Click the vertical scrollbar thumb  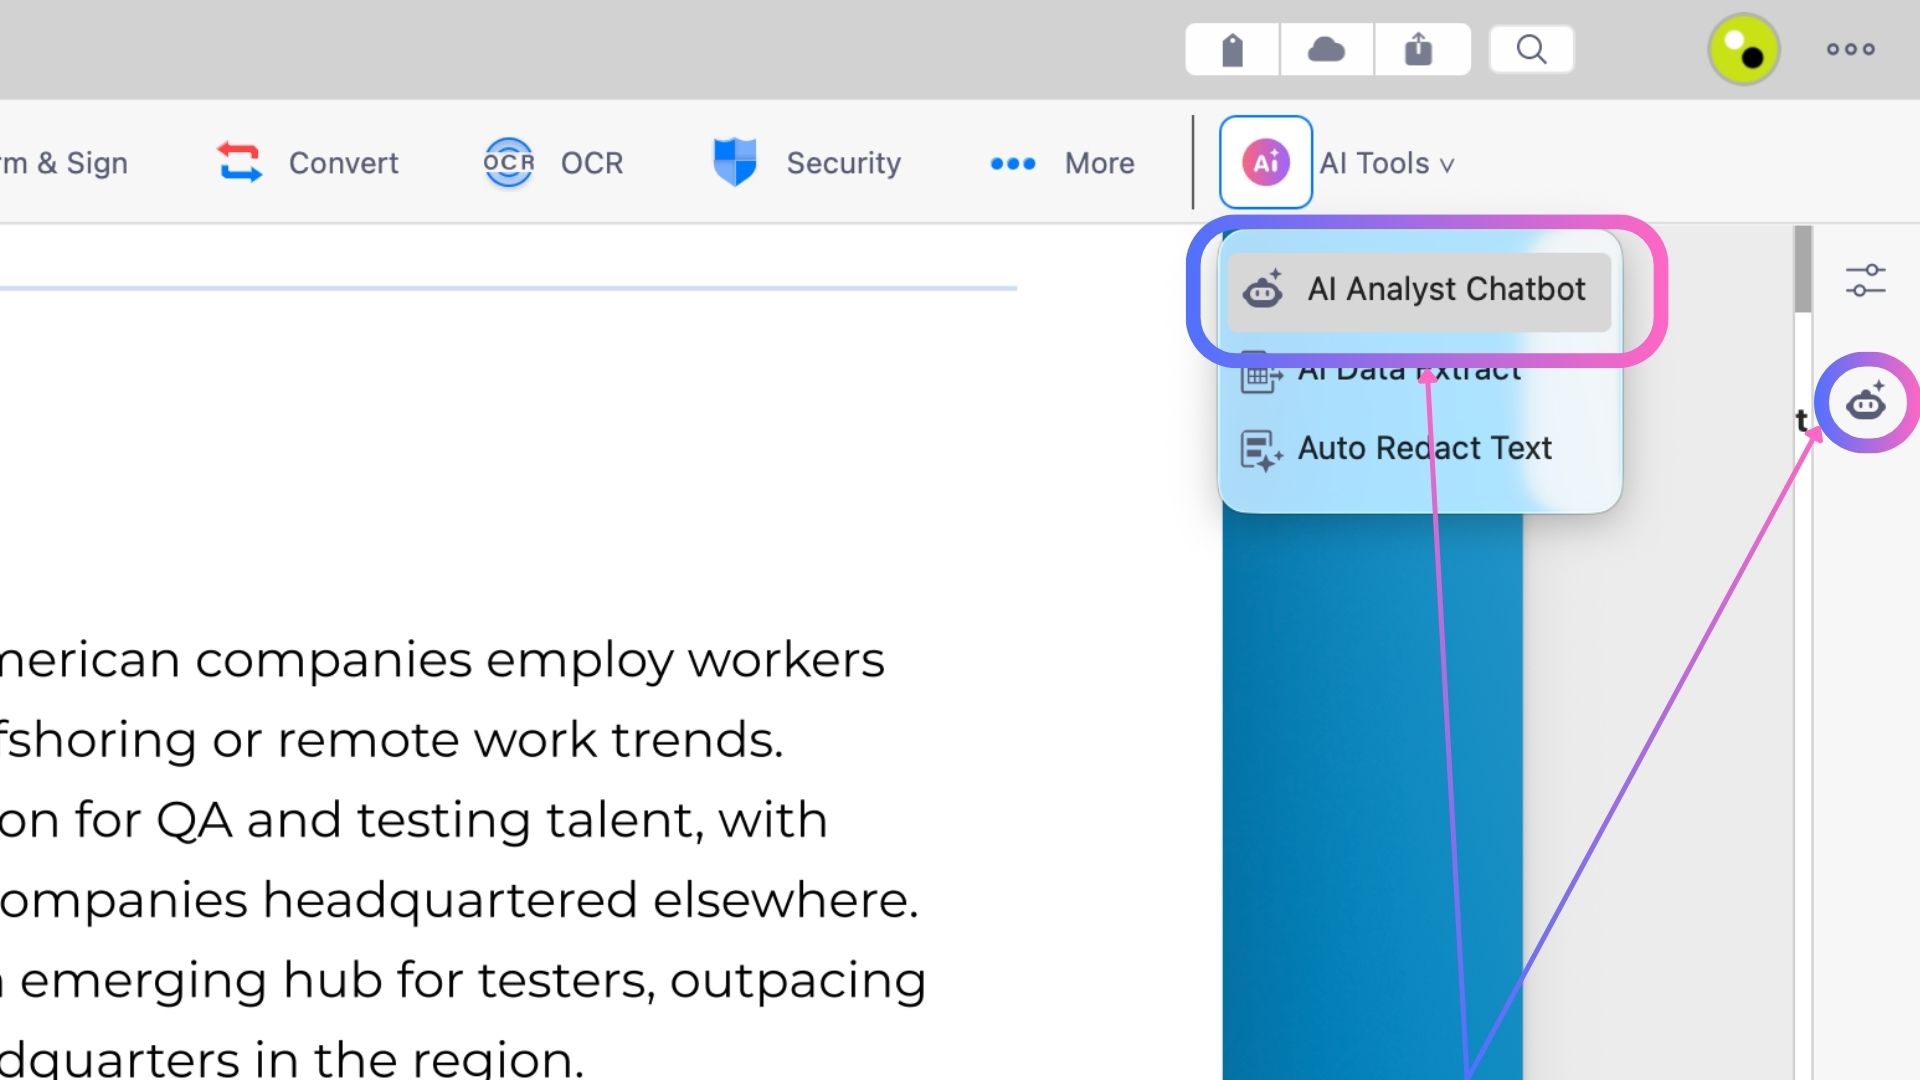tap(1802, 268)
